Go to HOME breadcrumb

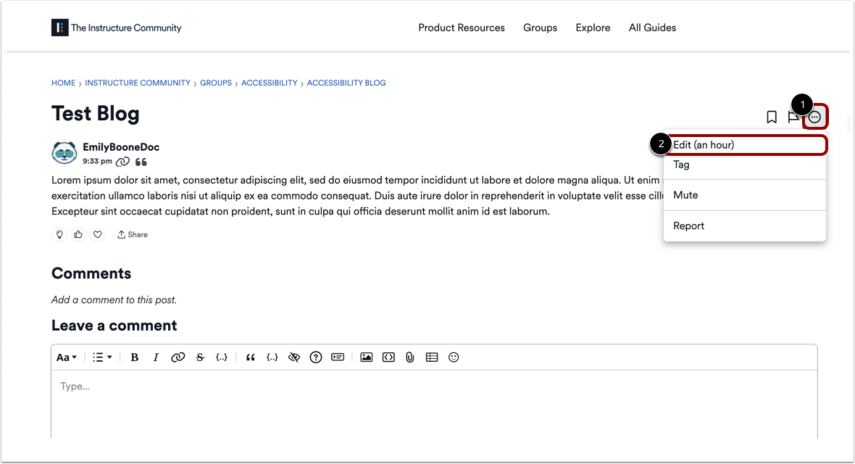(x=63, y=83)
